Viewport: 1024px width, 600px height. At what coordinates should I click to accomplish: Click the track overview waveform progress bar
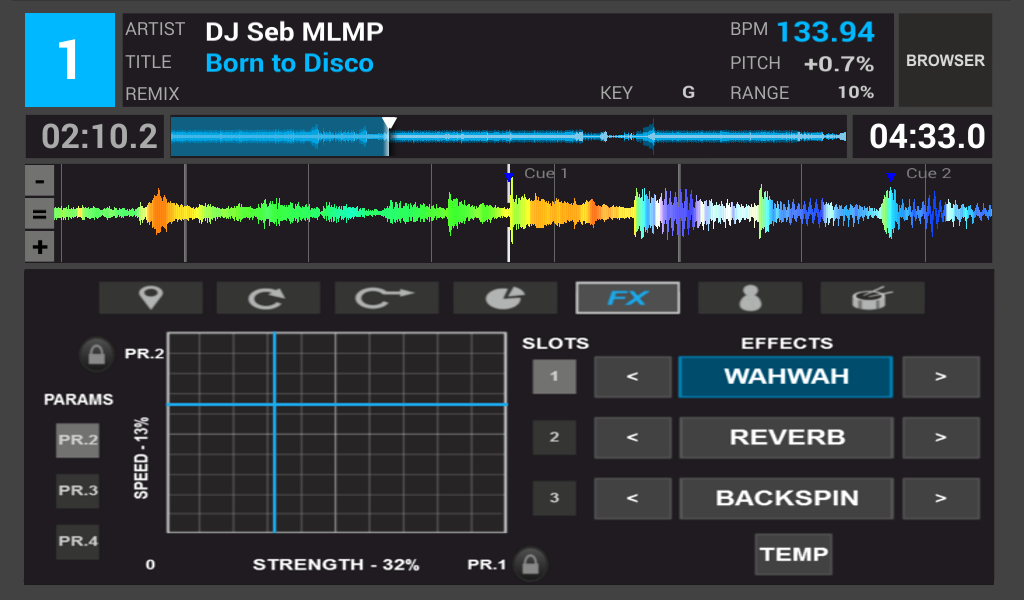508,136
